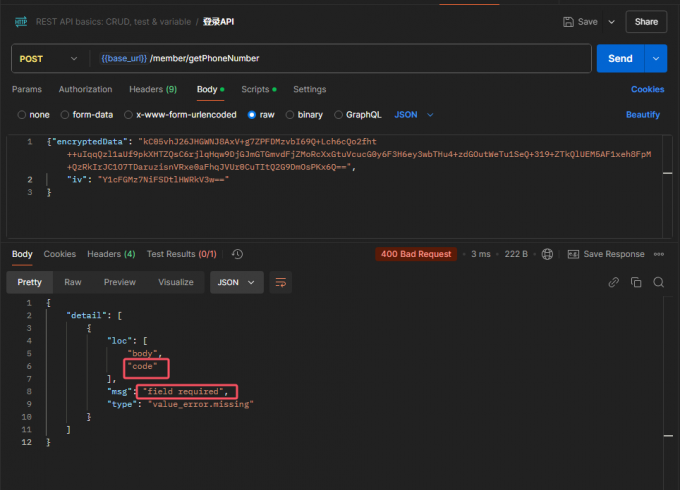Expand the Send options arrow
Screen dimensions: 680x490
pyautogui.click(x=656, y=59)
